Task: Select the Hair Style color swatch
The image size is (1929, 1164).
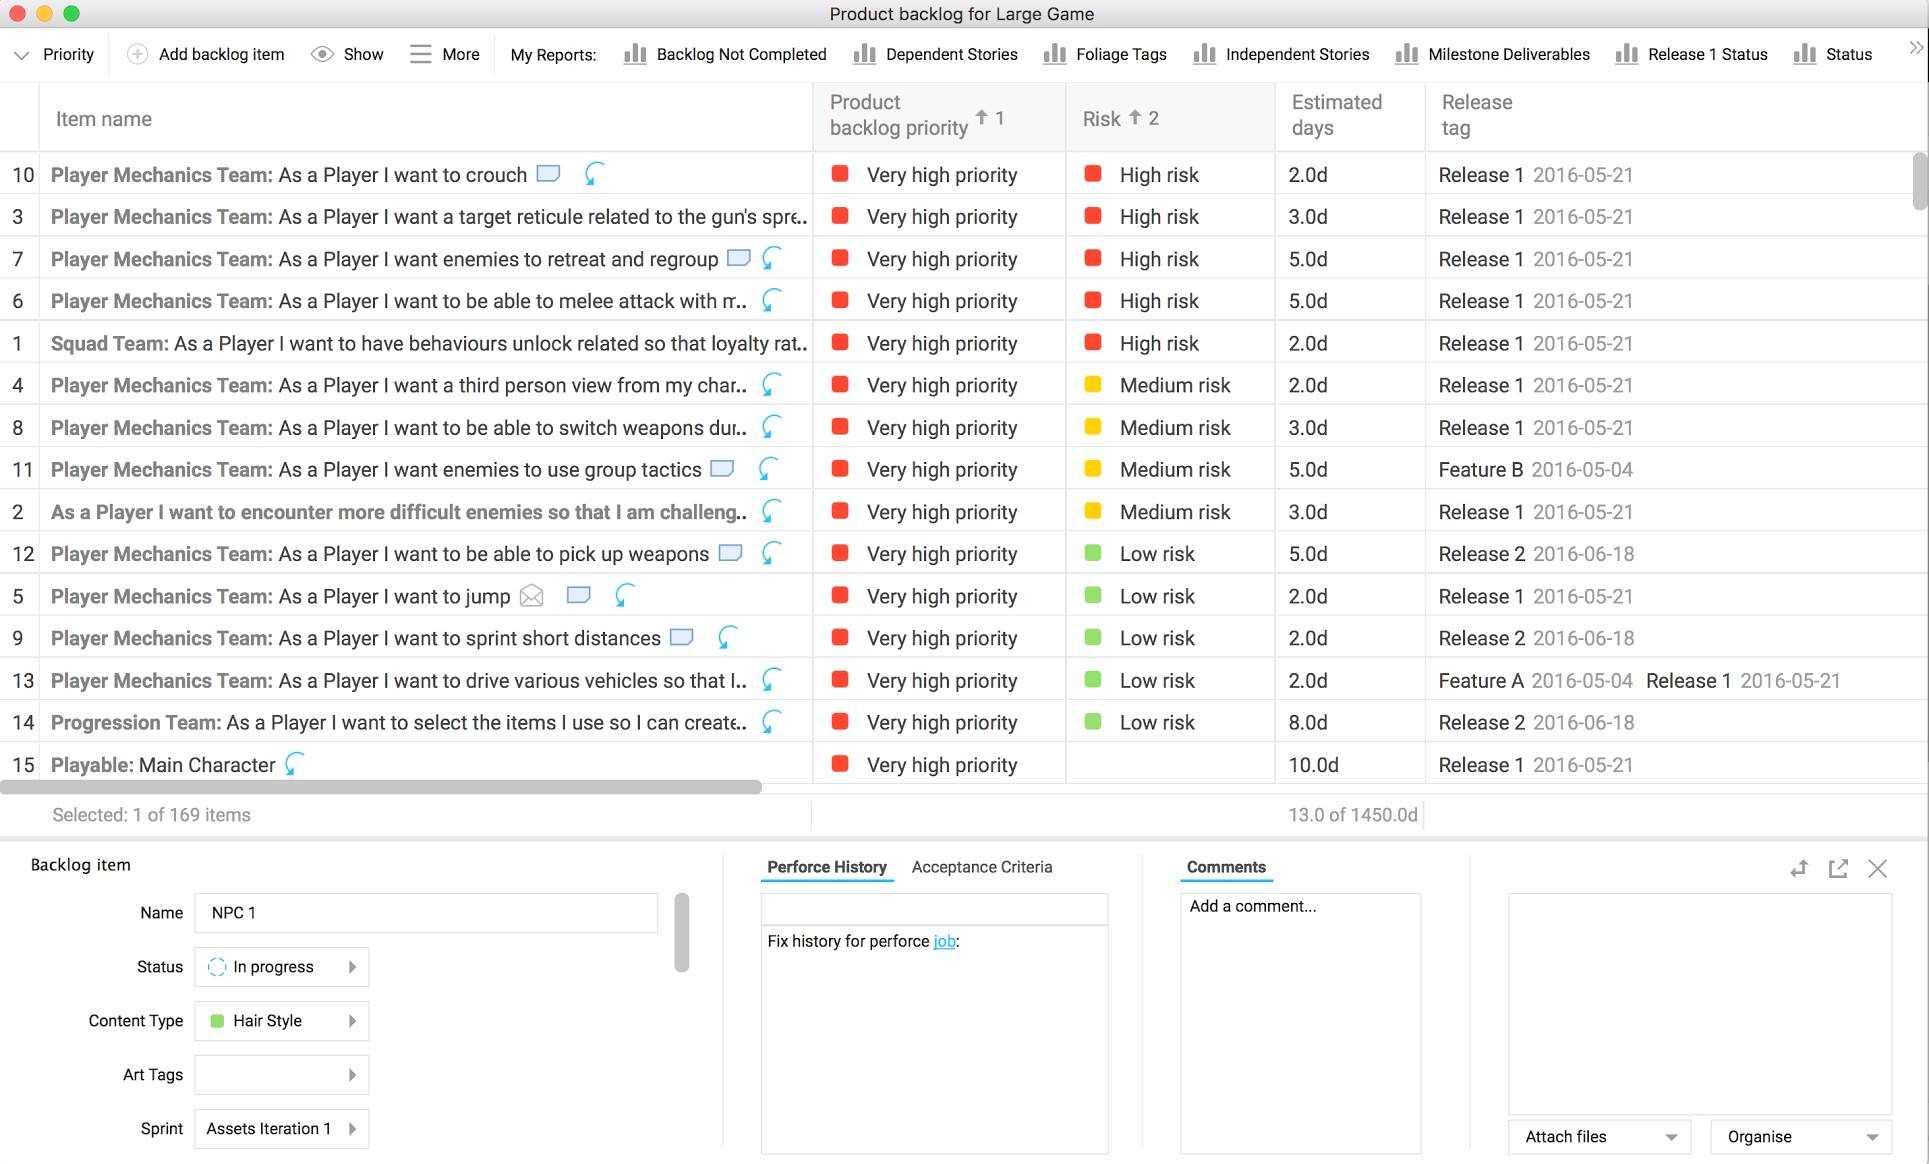Action: click(x=215, y=1019)
